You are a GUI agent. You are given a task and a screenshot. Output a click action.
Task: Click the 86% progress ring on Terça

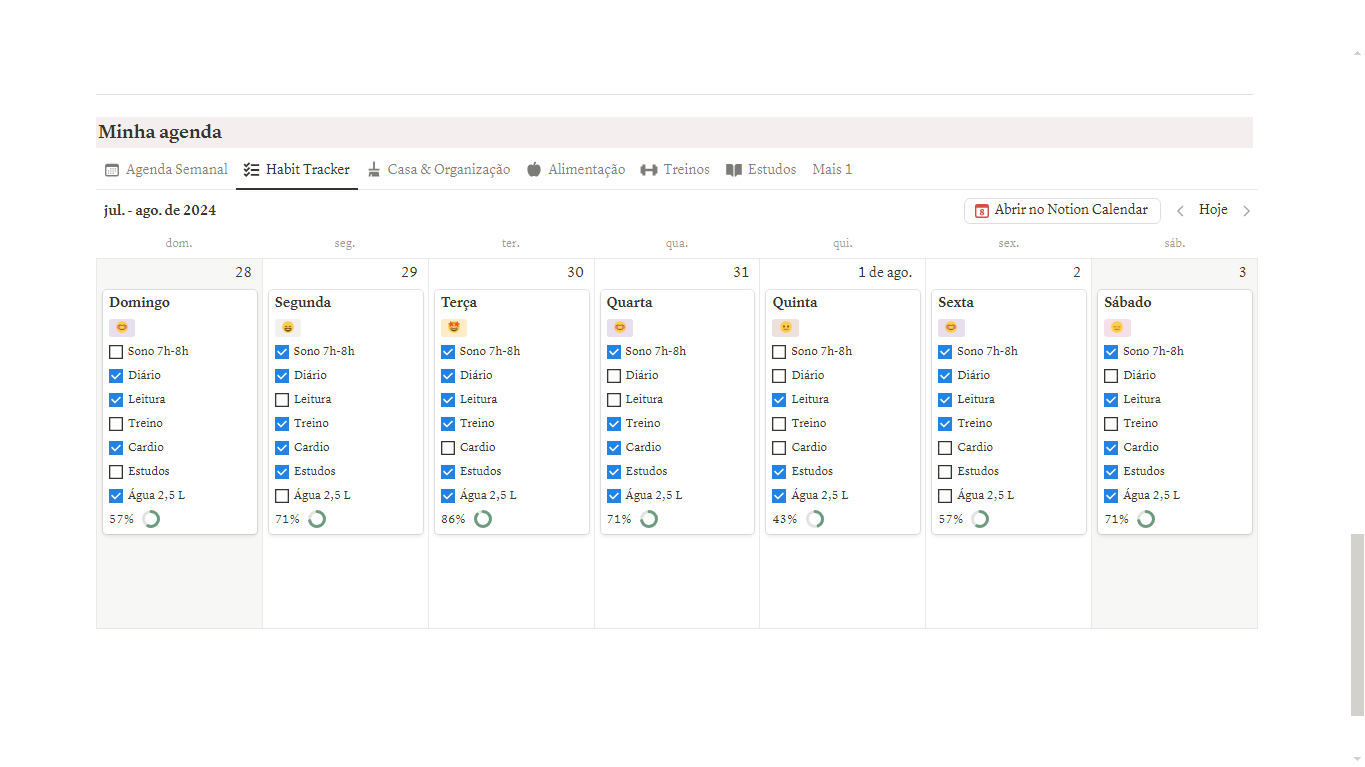[x=483, y=519]
